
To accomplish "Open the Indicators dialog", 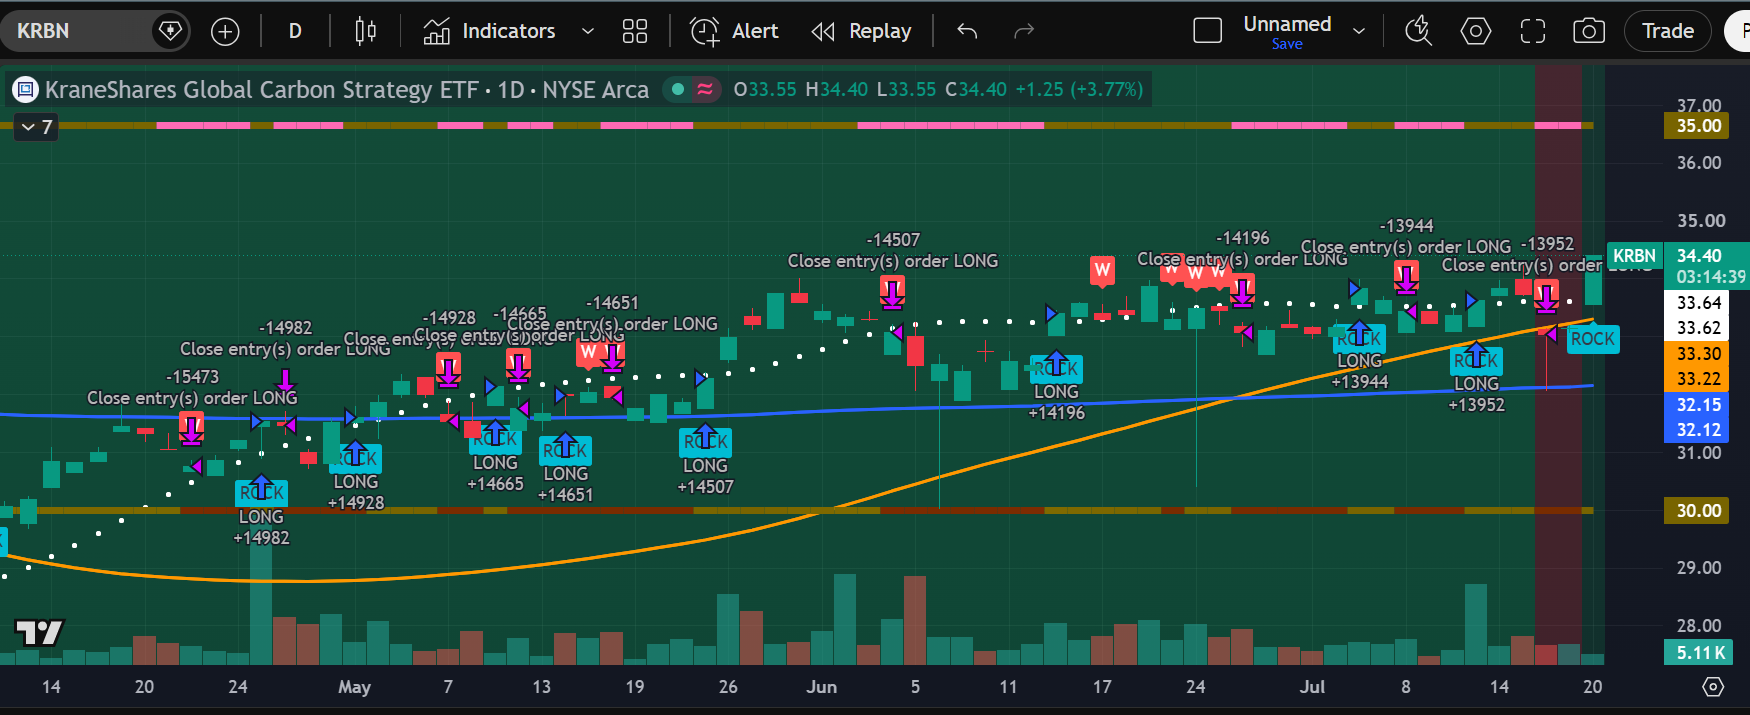I will [489, 31].
